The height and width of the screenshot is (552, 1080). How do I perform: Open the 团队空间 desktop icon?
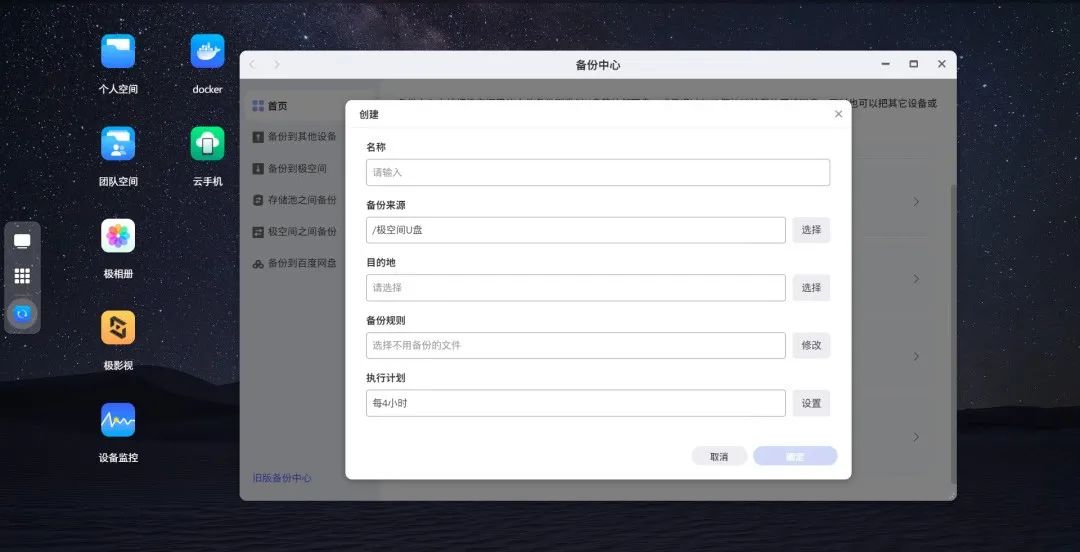(x=118, y=144)
